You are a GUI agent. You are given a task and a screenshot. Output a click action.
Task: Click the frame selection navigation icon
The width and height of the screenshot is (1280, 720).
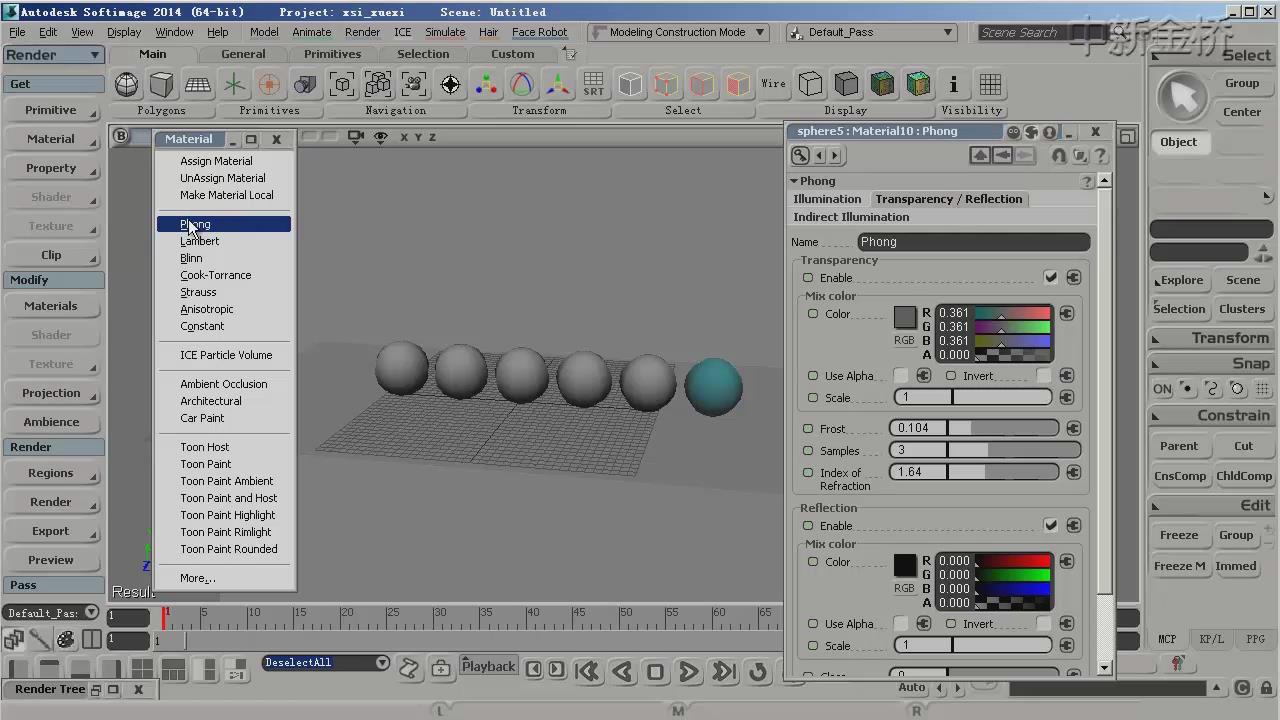342,84
